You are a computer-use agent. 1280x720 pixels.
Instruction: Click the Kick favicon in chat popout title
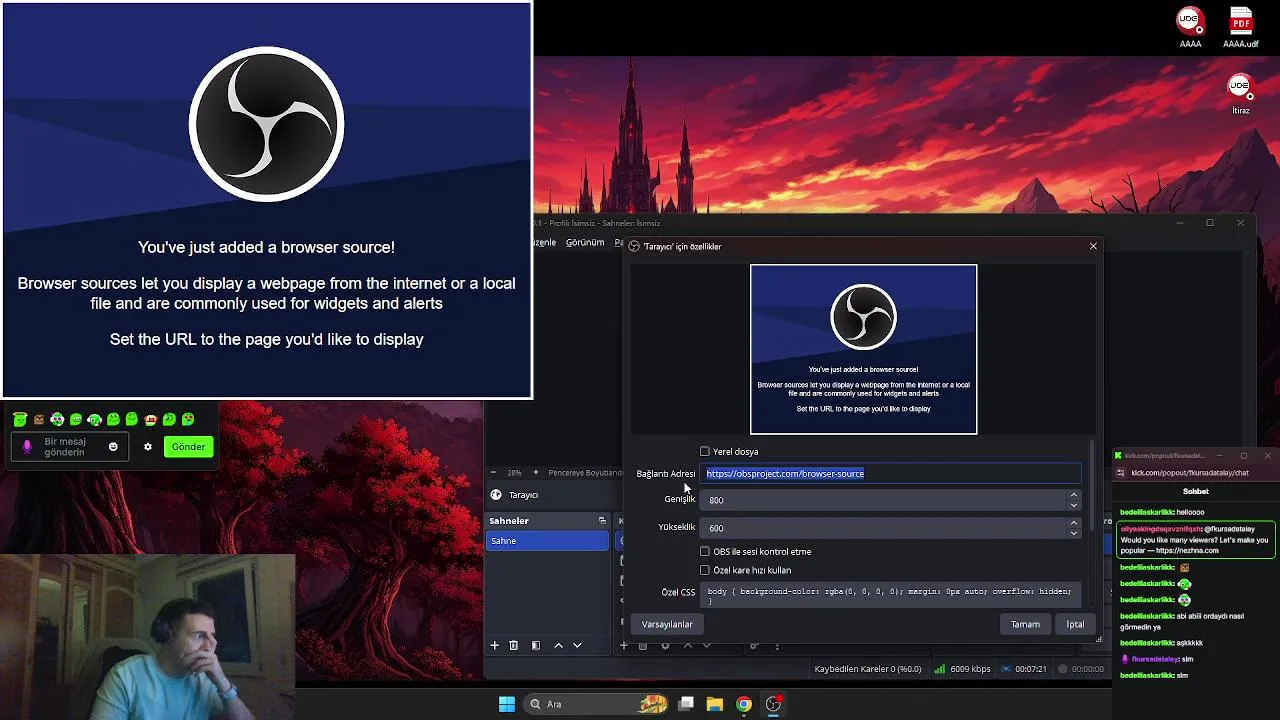tap(1119, 456)
